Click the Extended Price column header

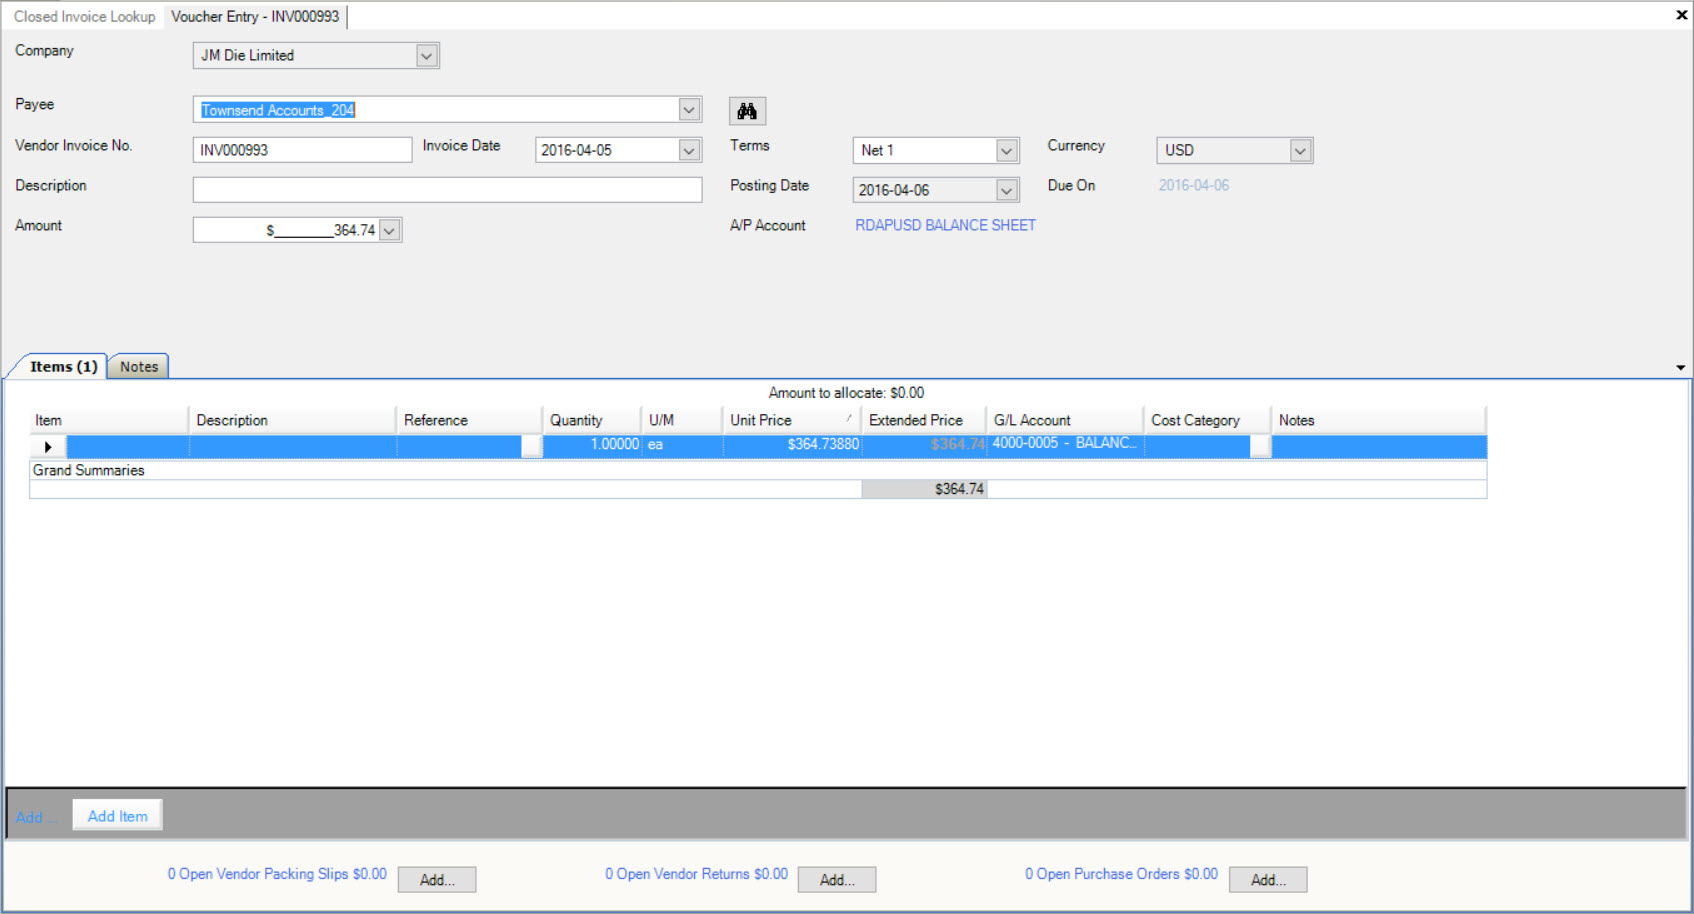pyautogui.click(x=924, y=420)
